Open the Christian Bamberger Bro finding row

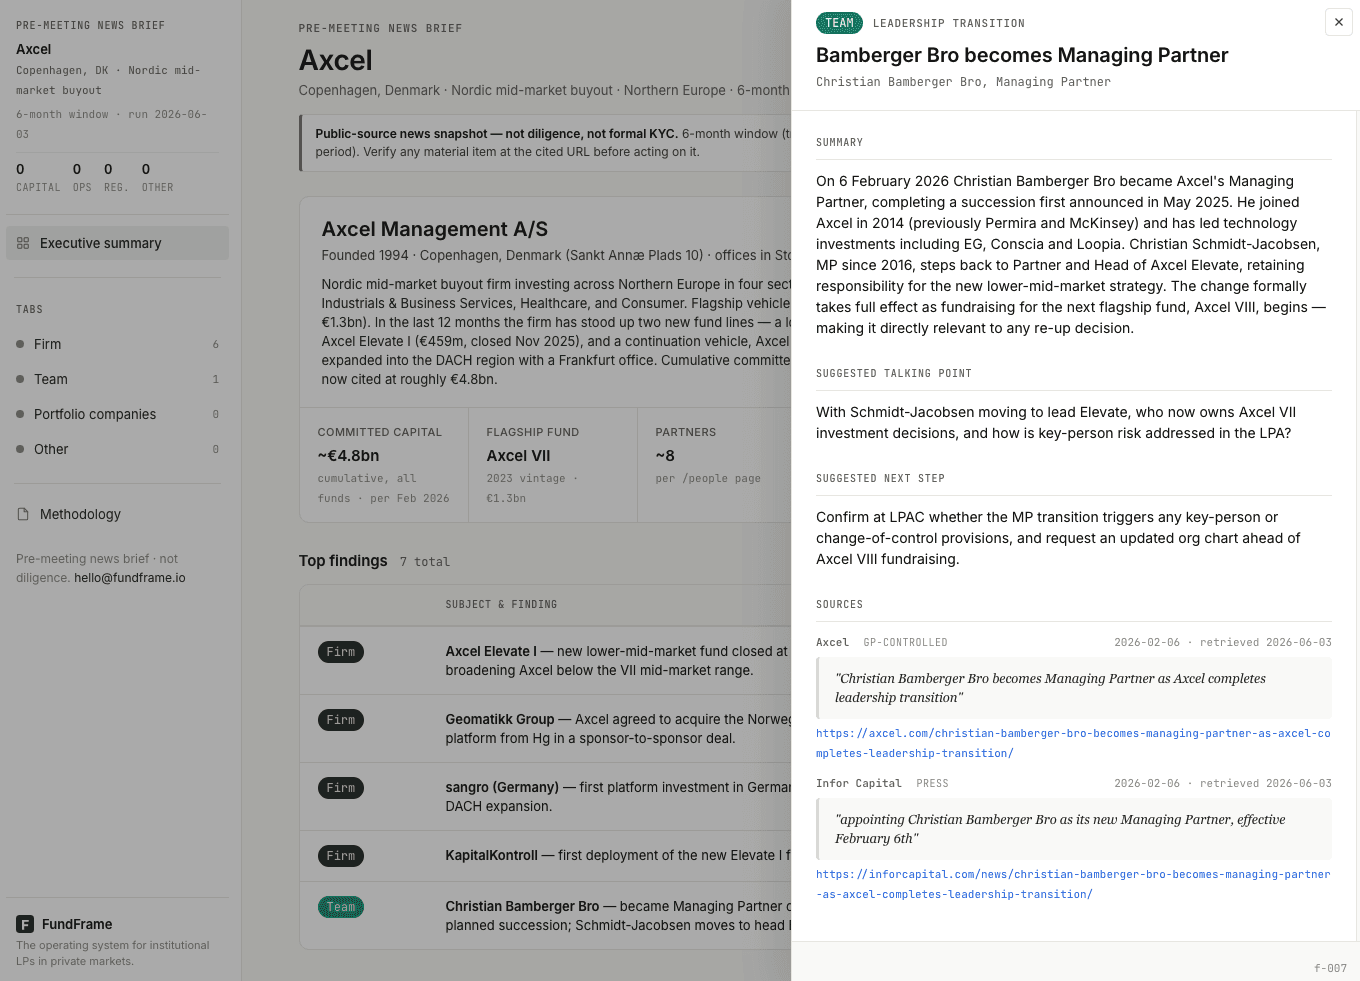[545, 916]
